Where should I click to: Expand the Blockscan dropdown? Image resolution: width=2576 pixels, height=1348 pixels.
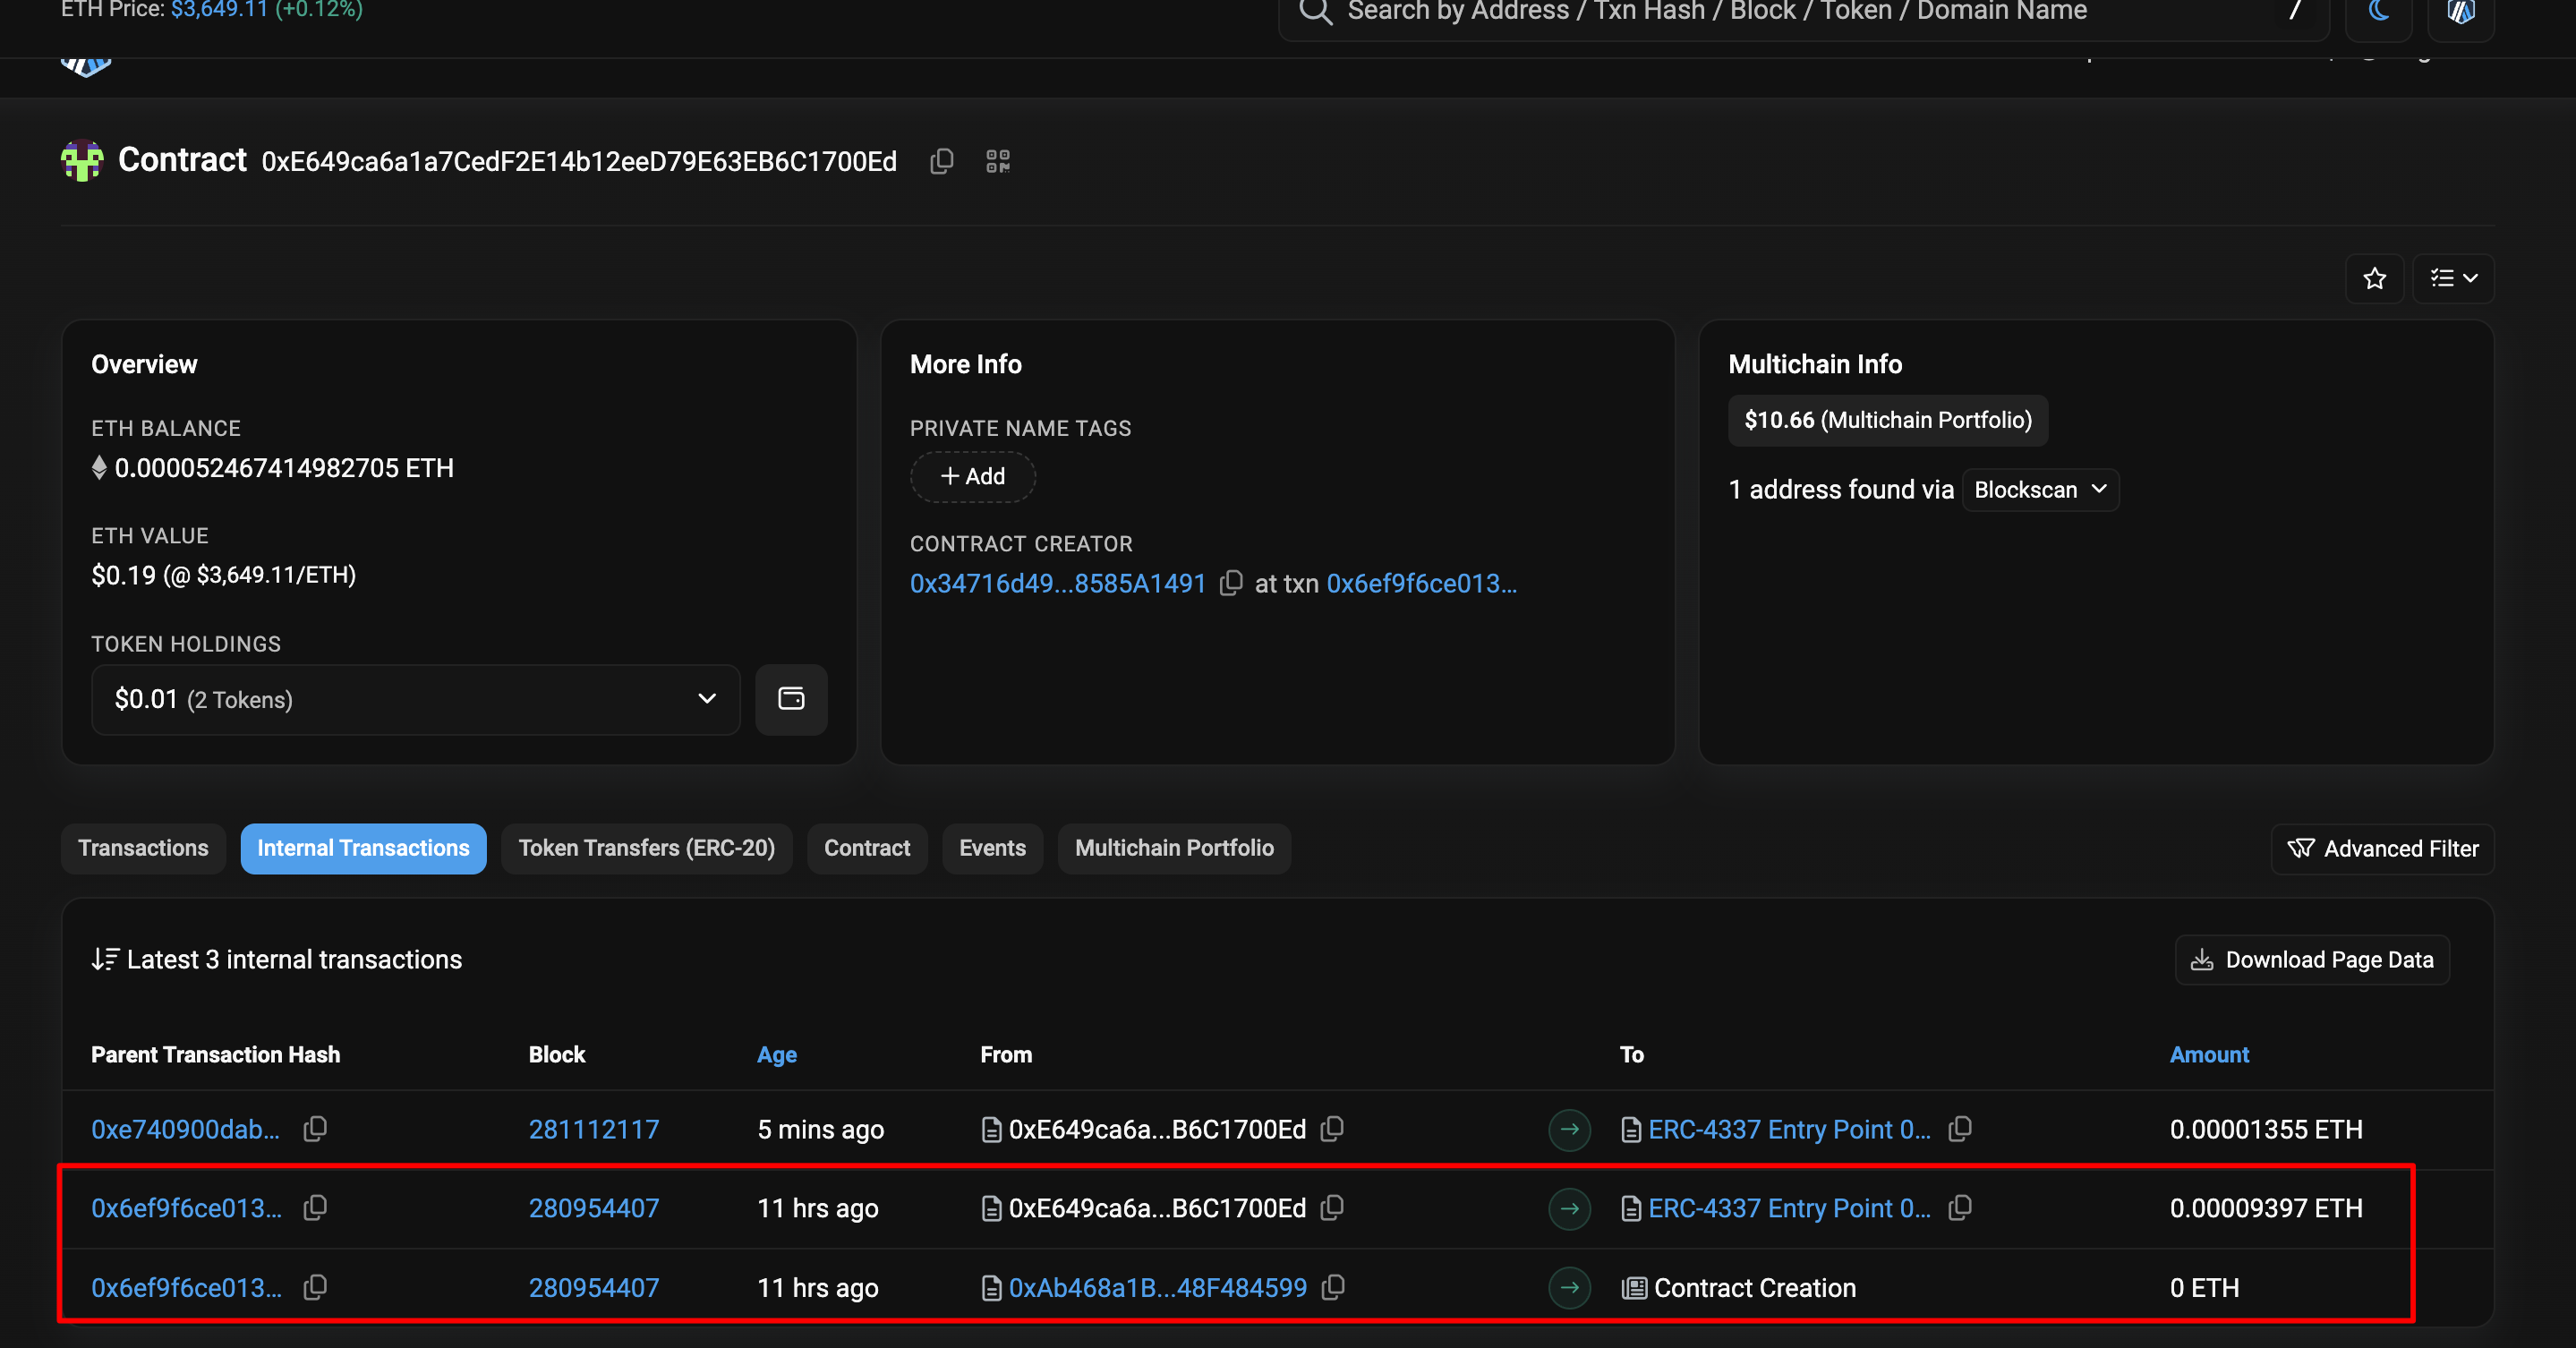[x=2040, y=490]
